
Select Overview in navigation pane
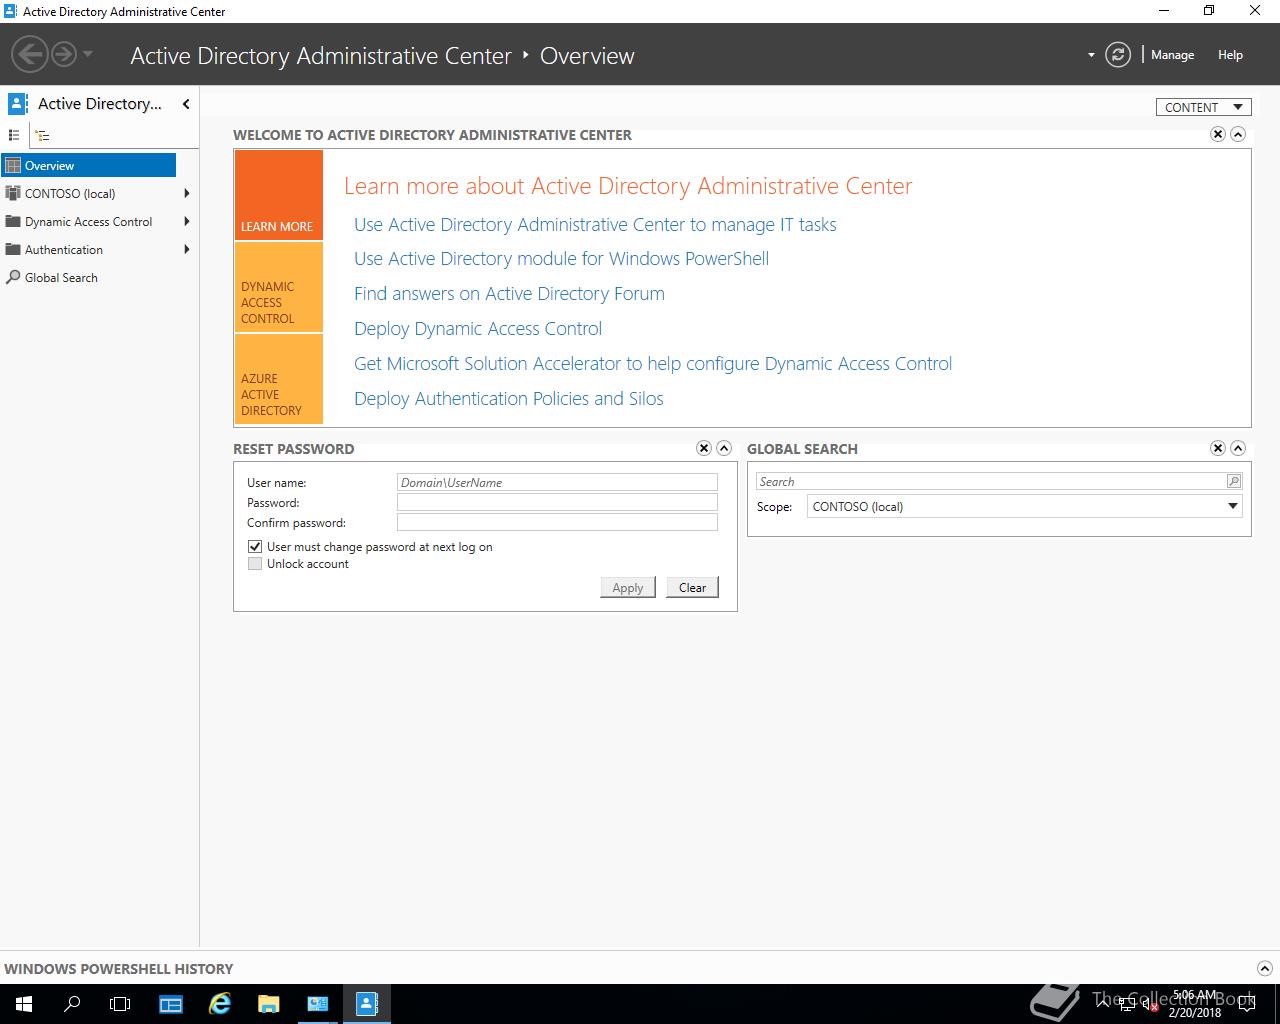[x=88, y=166]
